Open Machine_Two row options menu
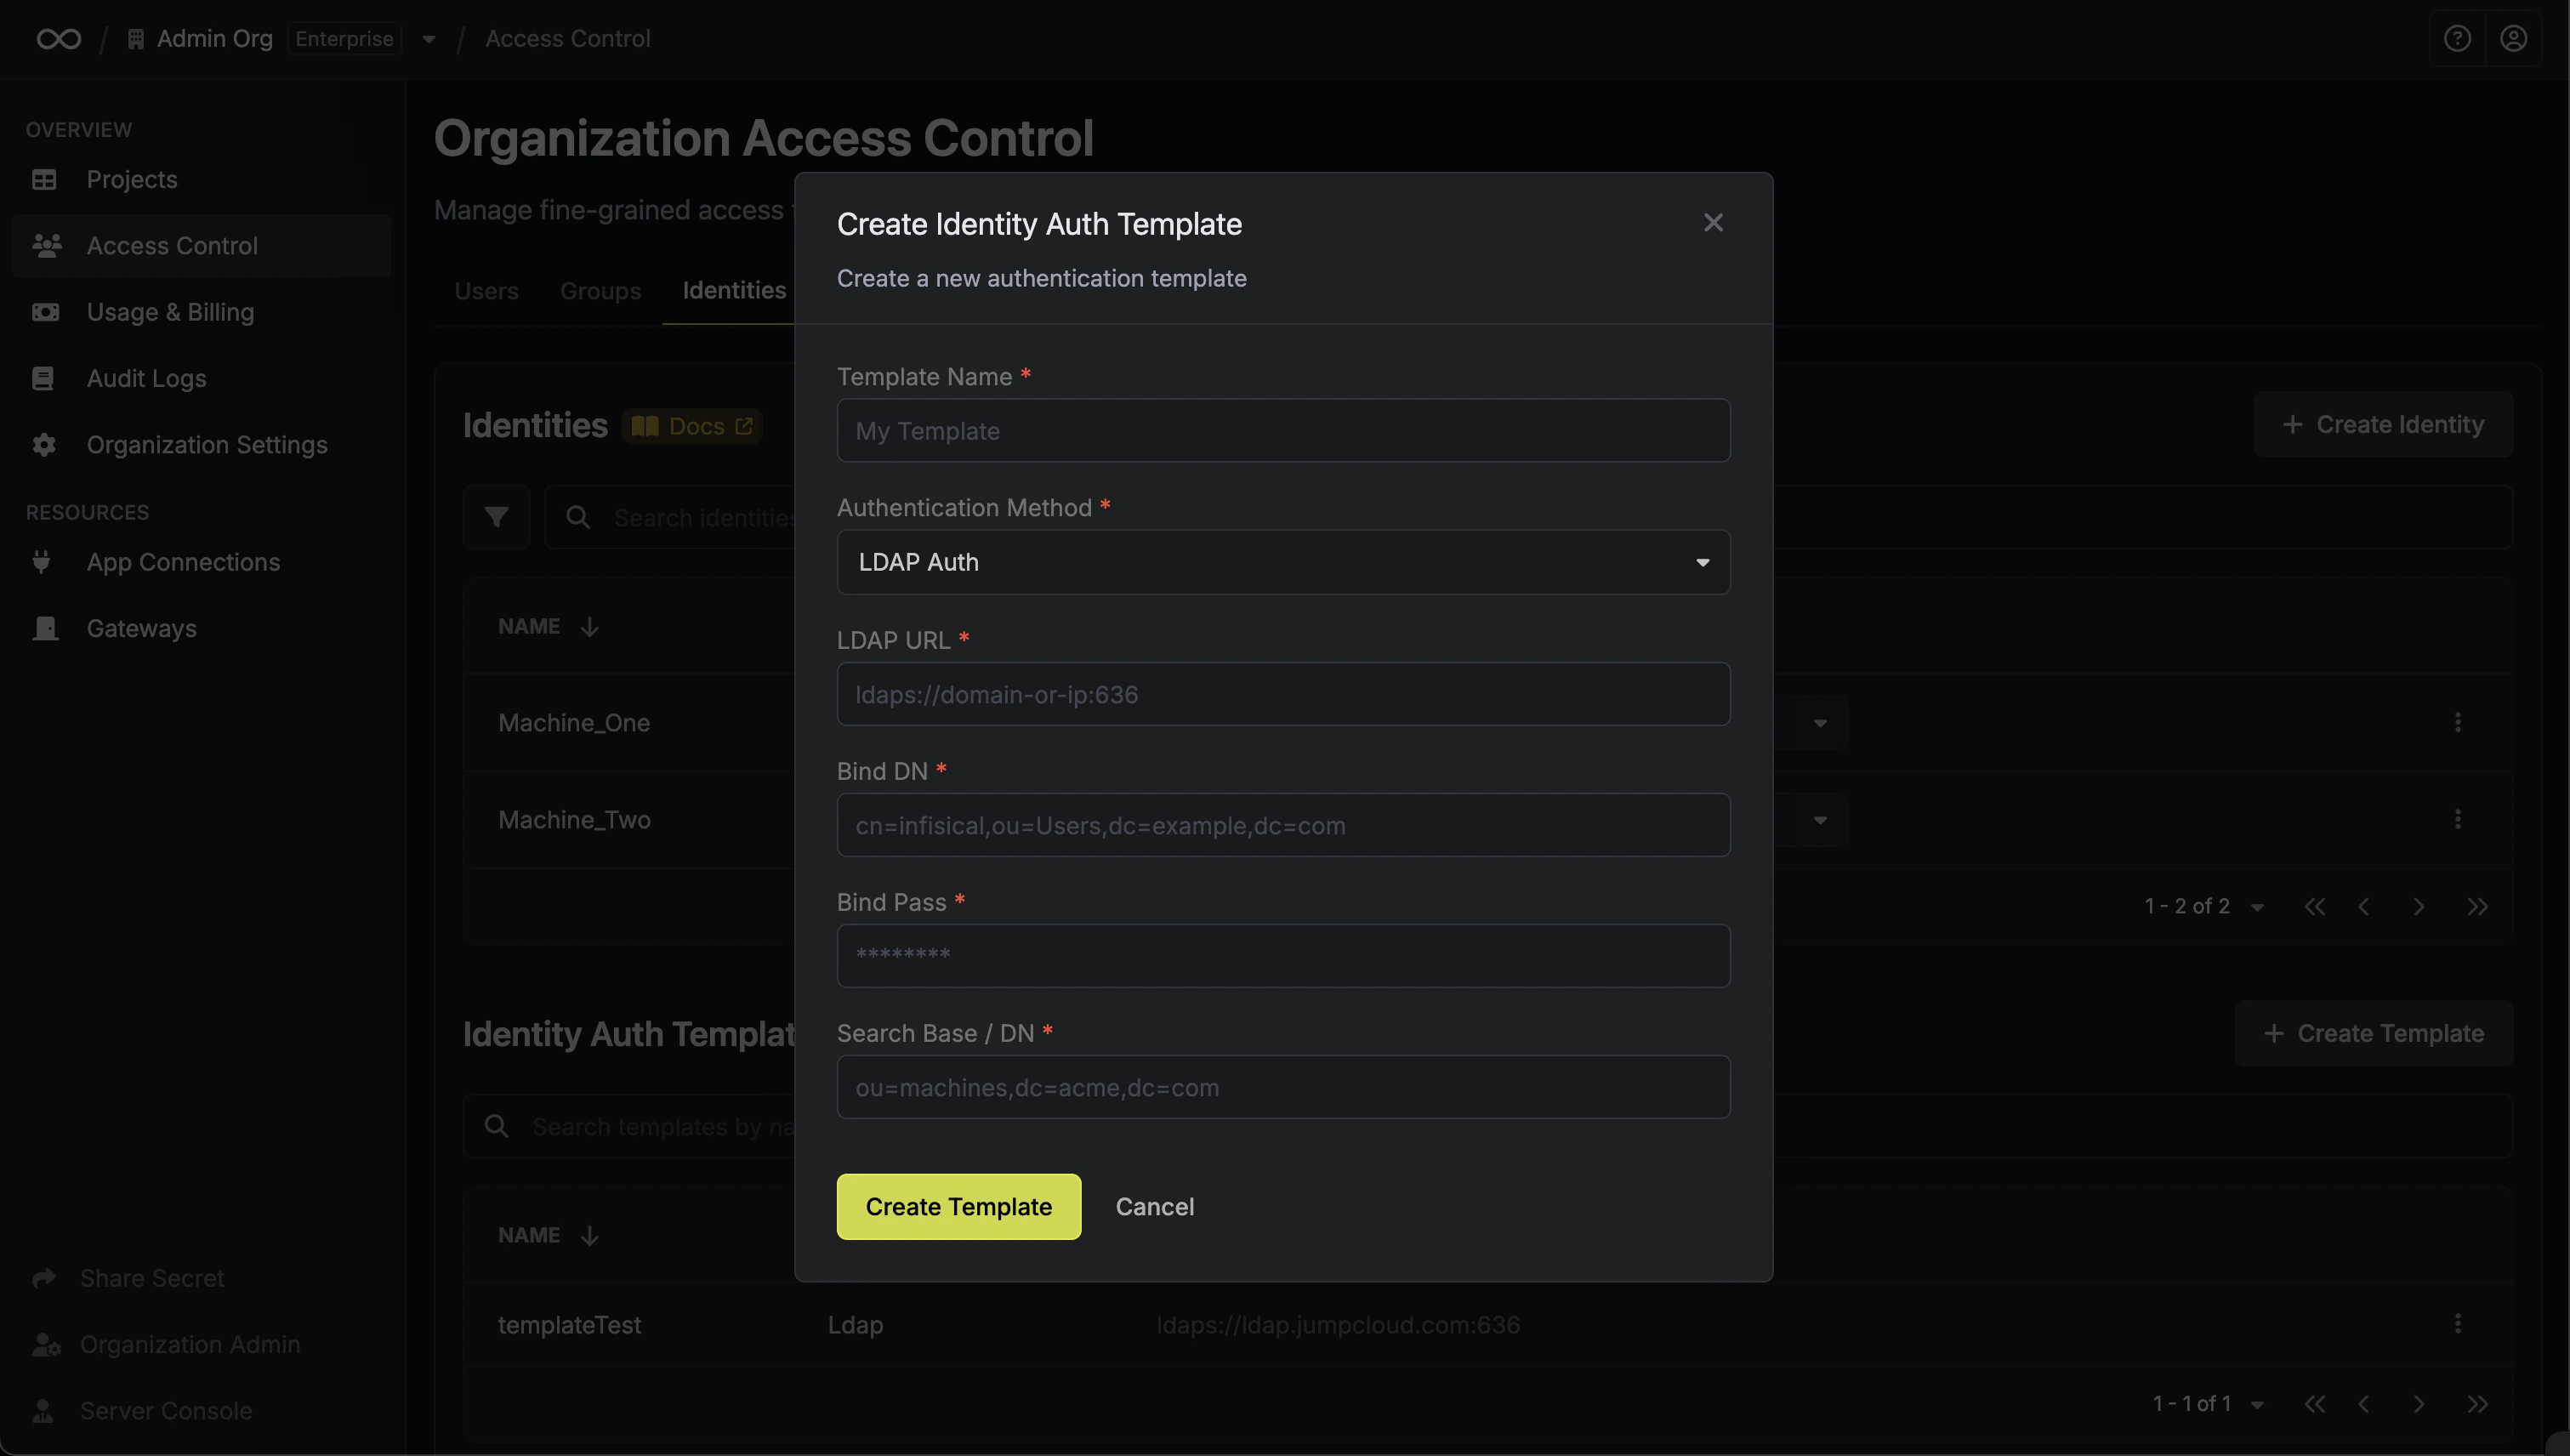 pos(2458,819)
